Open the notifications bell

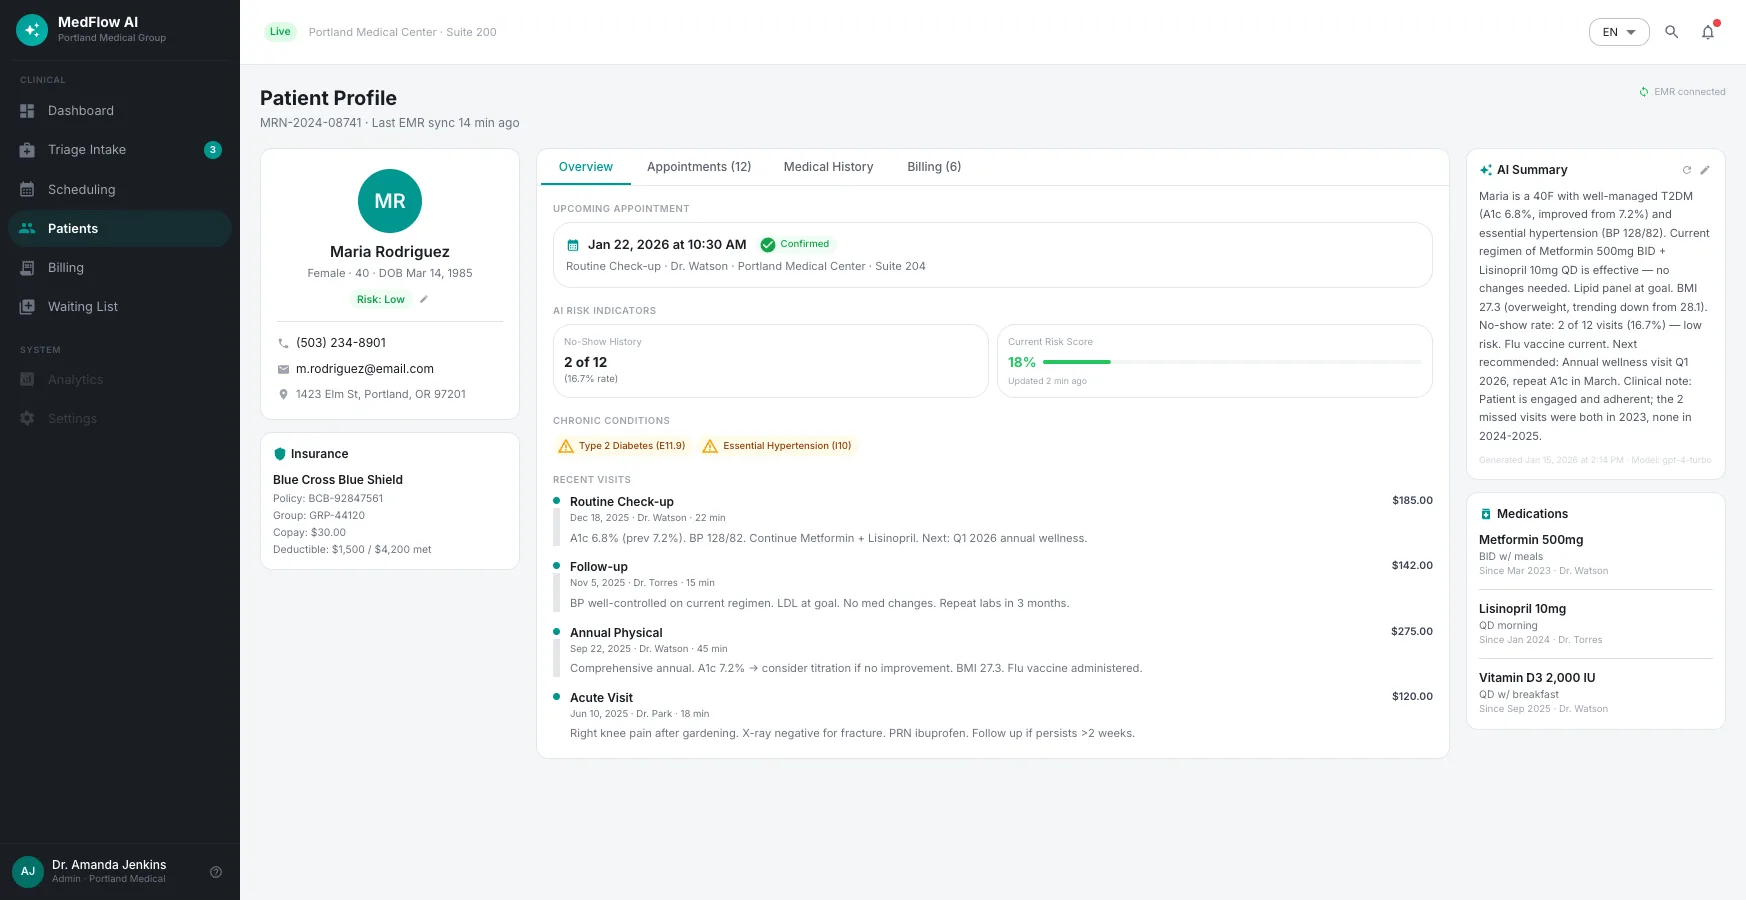tap(1708, 32)
